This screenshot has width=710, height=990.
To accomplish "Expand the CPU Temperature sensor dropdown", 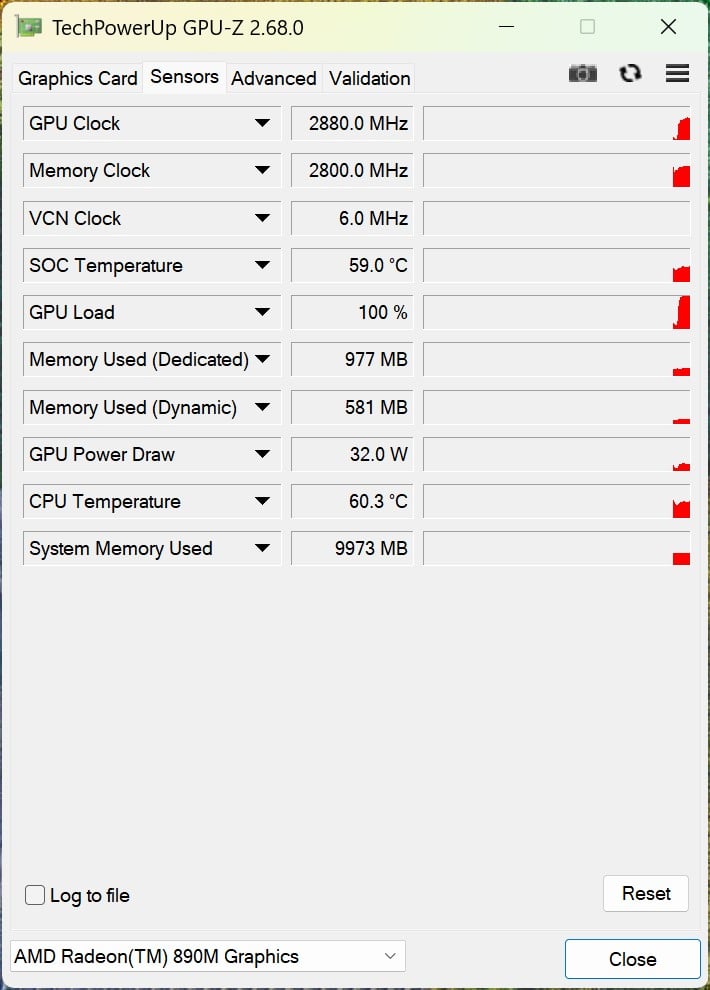I will pos(262,501).
